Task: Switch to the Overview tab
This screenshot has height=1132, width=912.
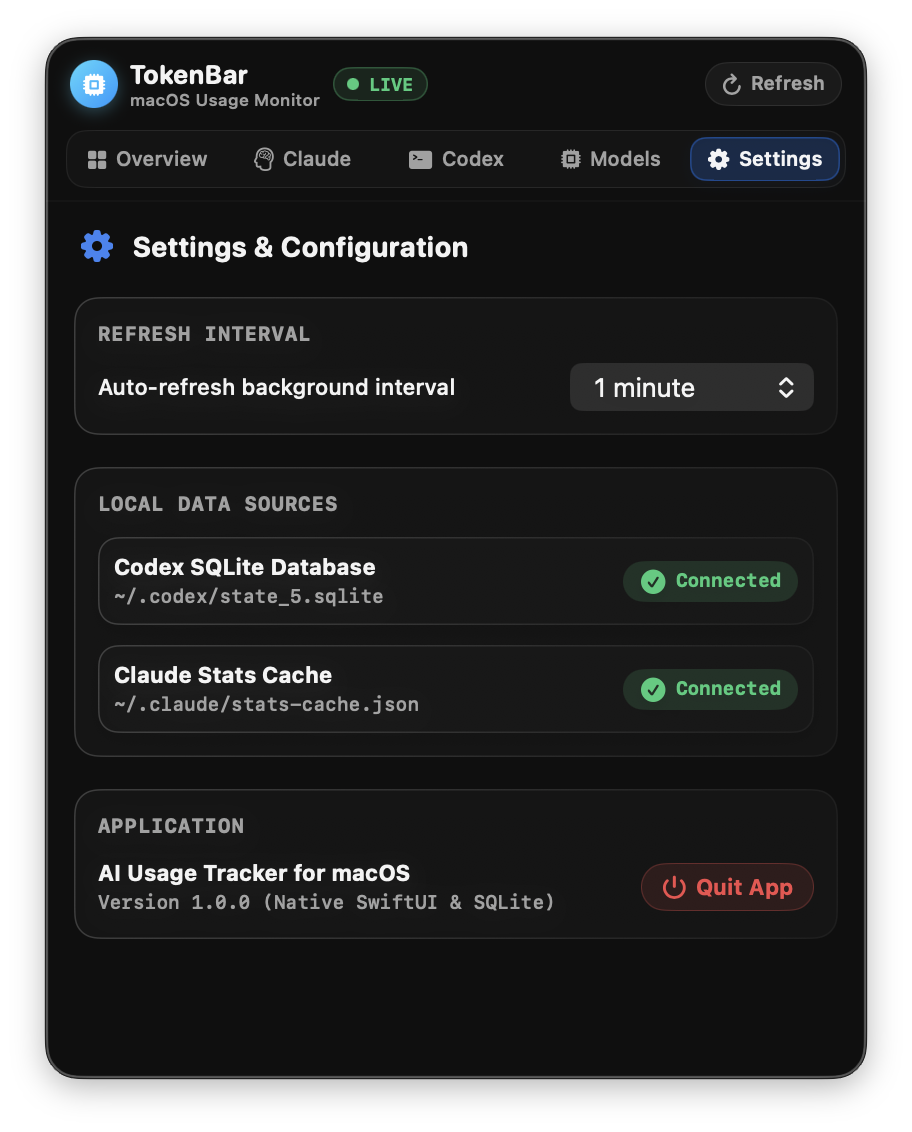Action: tap(147, 160)
